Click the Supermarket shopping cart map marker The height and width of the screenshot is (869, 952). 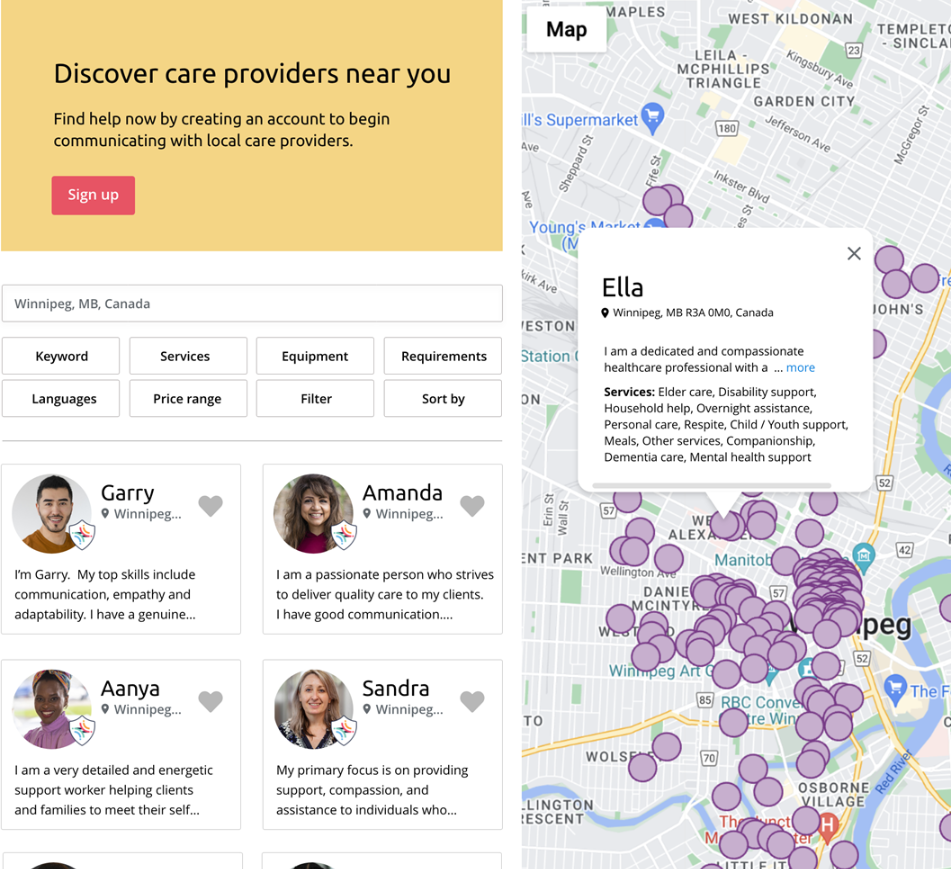pyautogui.click(x=653, y=117)
